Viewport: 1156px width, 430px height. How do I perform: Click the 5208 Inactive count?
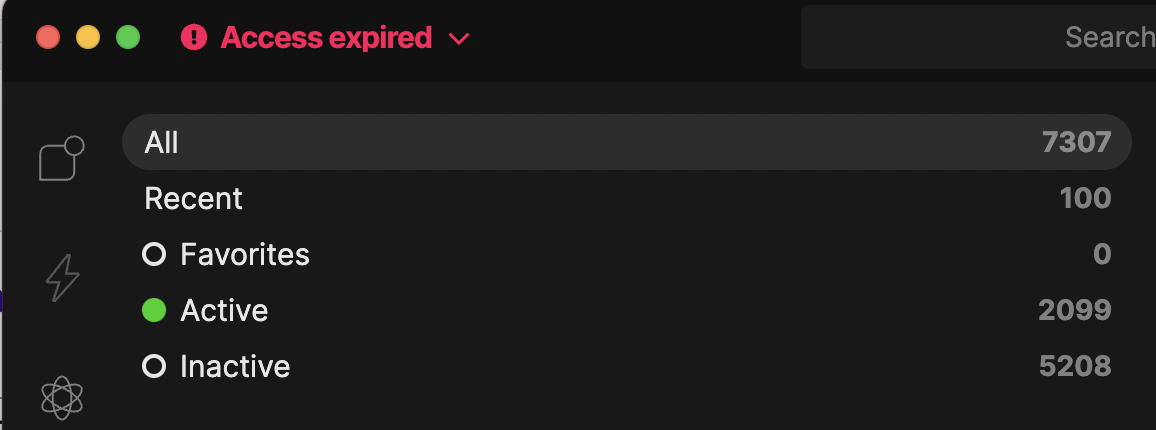[1075, 367]
